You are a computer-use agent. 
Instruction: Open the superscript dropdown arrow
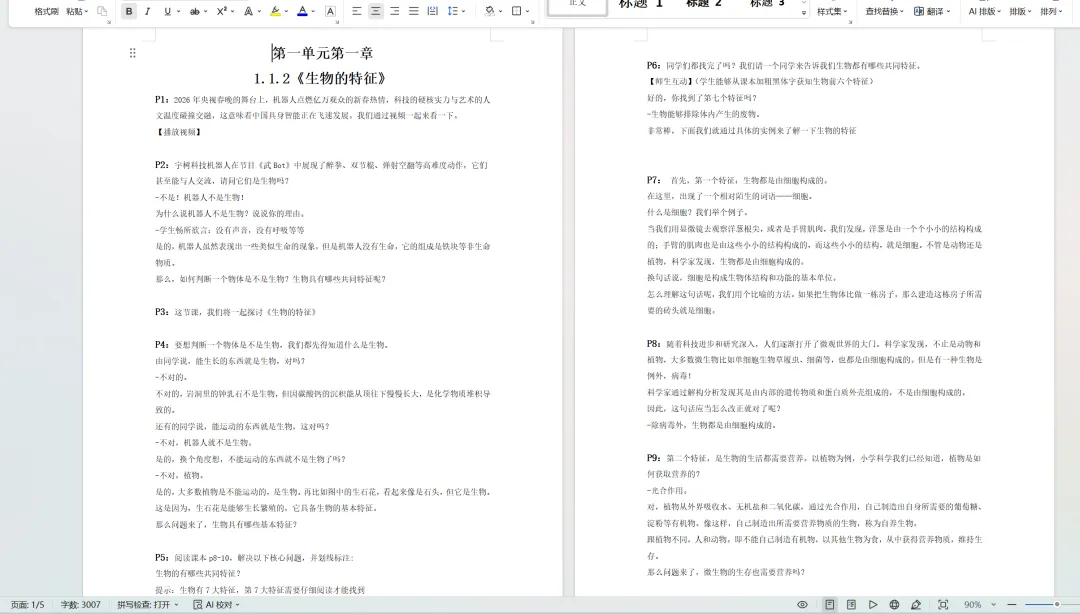[x=232, y=11]
